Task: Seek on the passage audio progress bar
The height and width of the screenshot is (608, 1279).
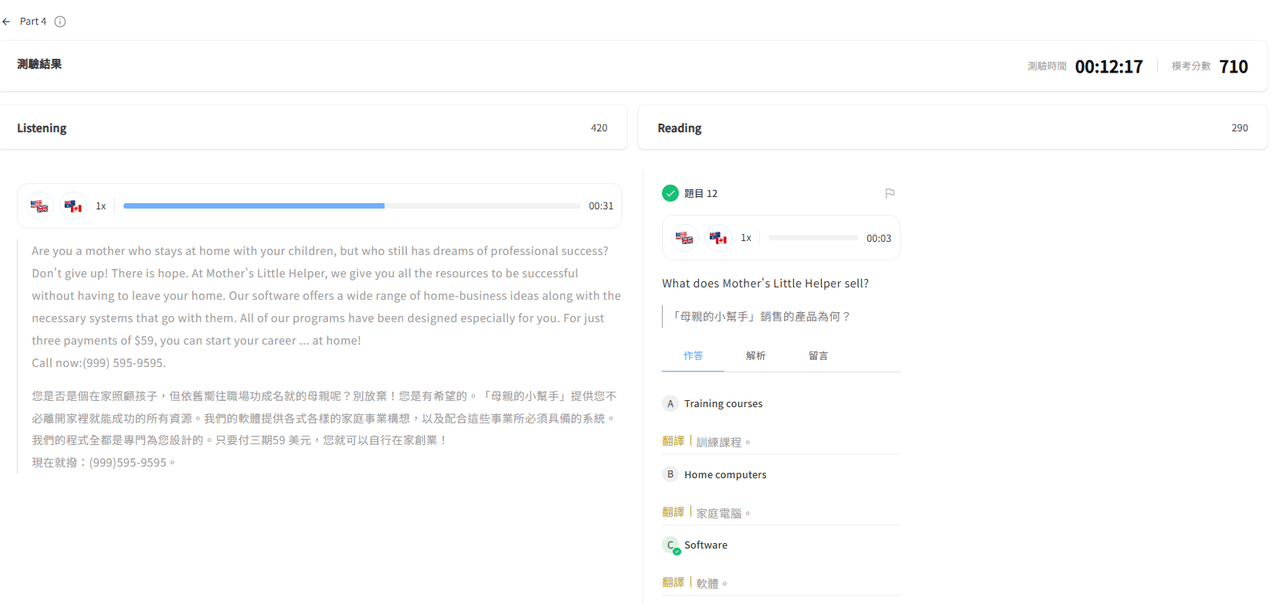Action: [x=352, y=206]
